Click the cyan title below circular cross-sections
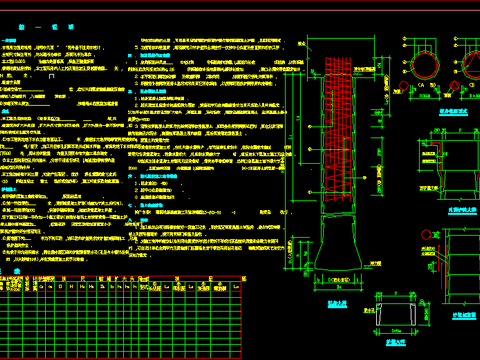 click(x=453, y=112)
